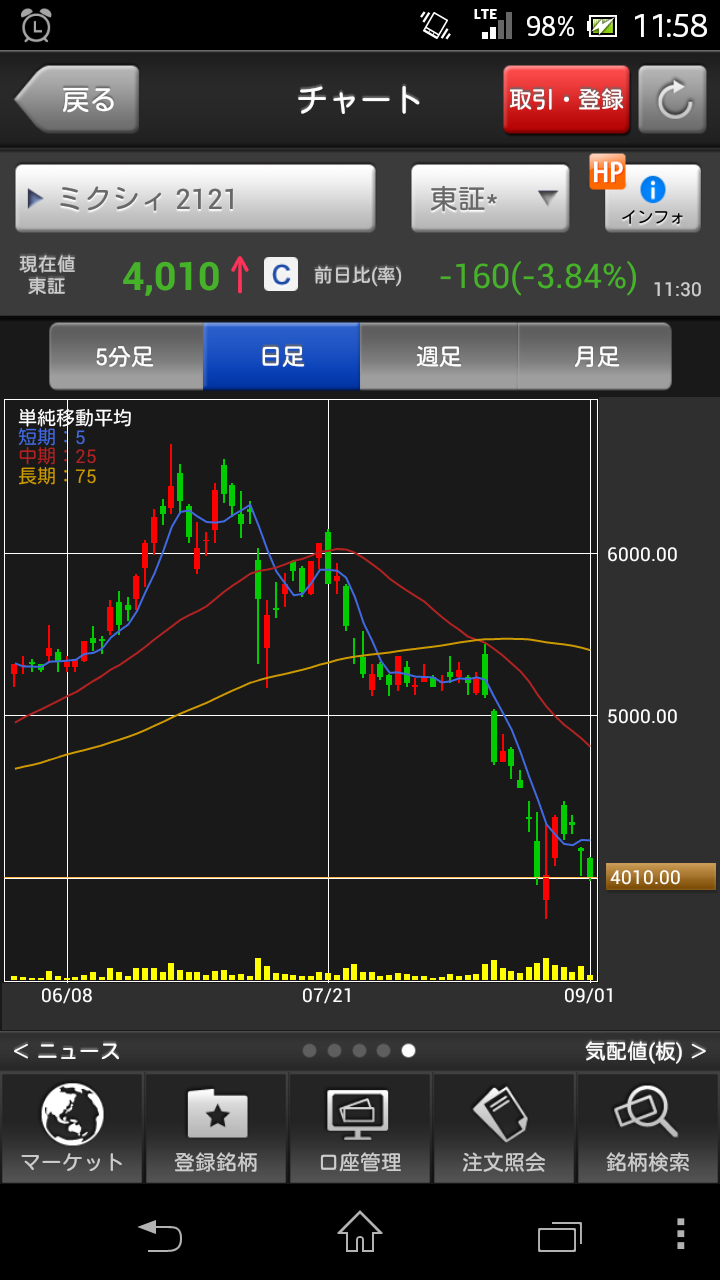This screenshot has height=1280, width=720.
Task: Switch to the 週足 weekly tab
Action: pyautogui.click(x=439, y=356)
